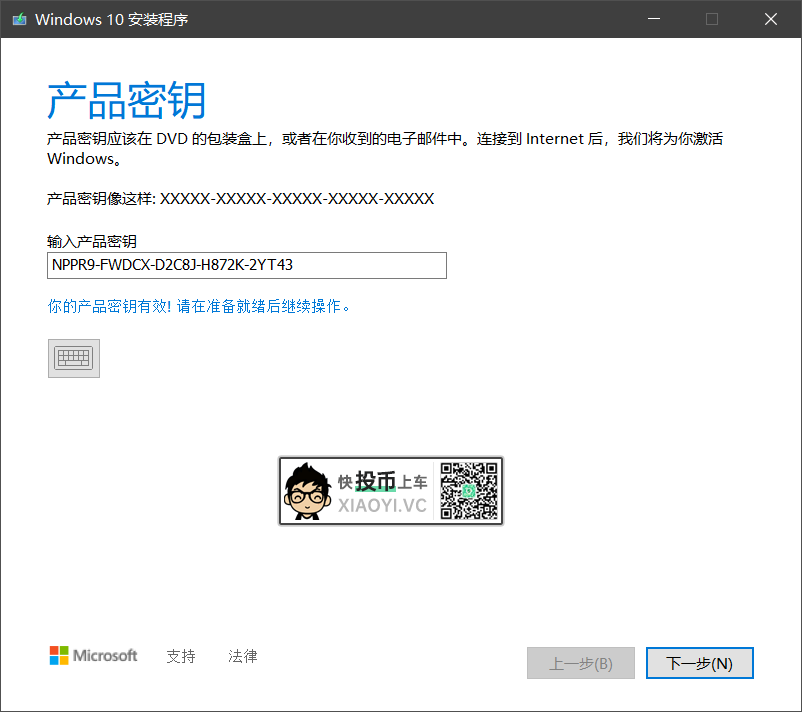
Task: Click the 产品密钥 page heading
Action: pyautogui.click(x=126, y=100)
